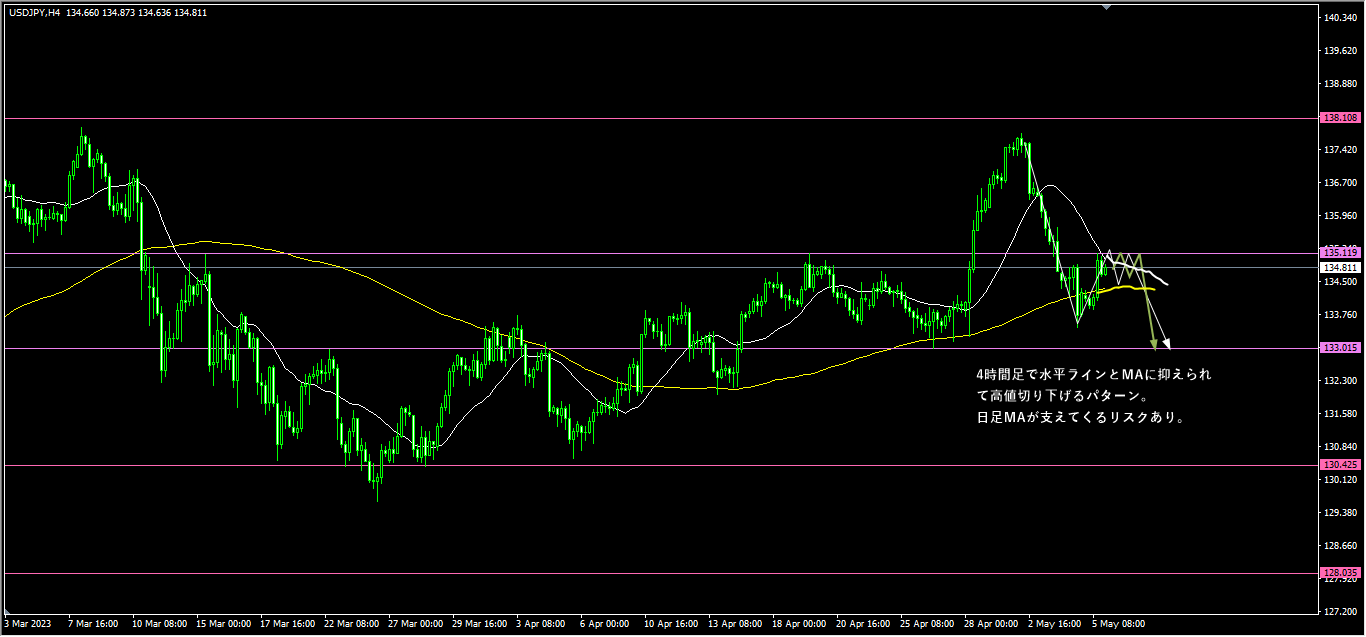Select the gray horizontal line at 128.035
1366x637 pixels.
tap(600, 573)
